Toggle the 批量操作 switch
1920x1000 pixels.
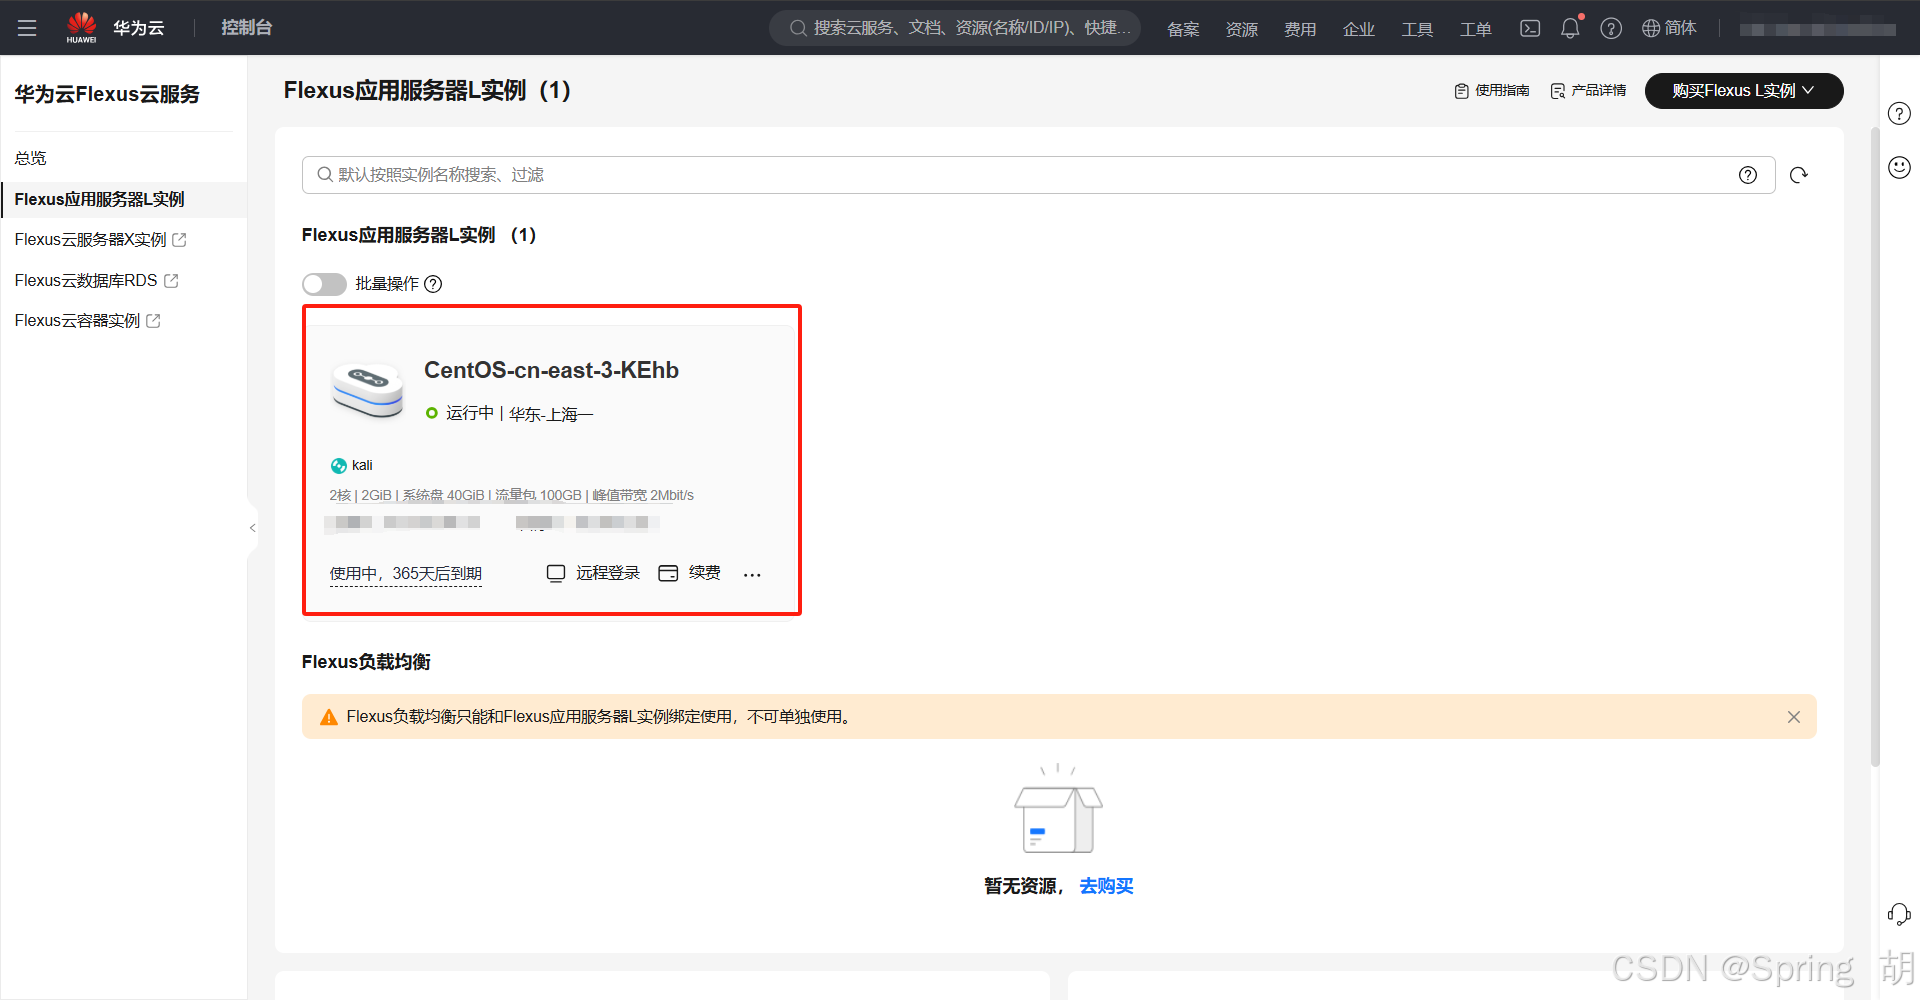324,284
